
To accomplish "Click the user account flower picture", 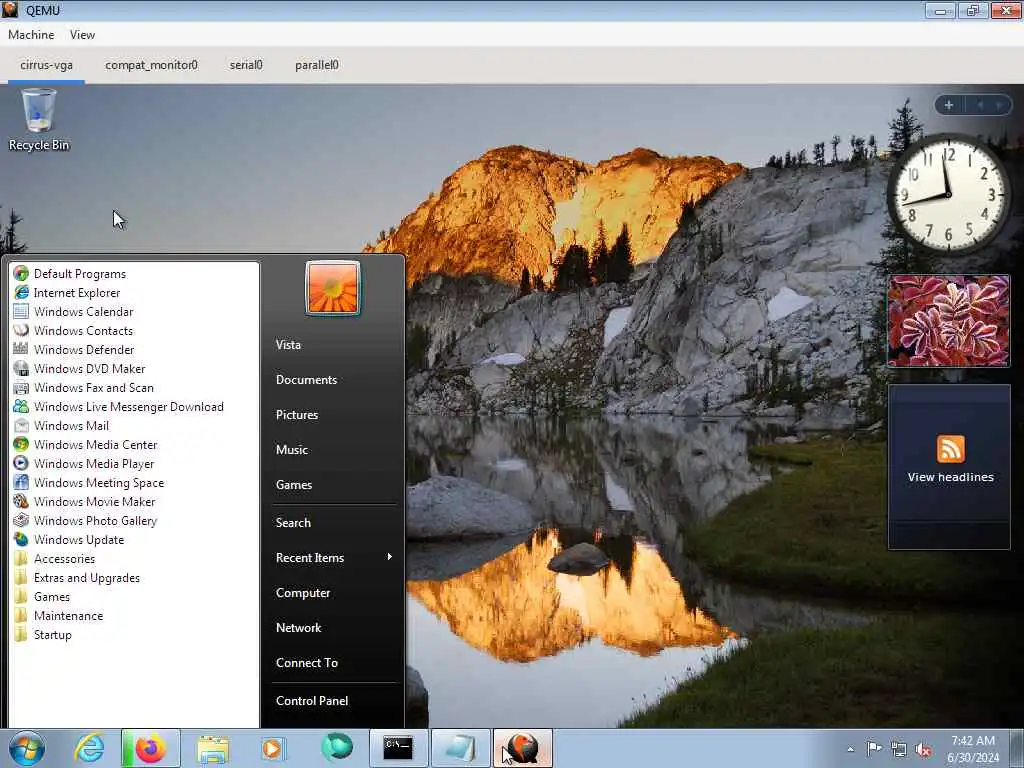I will [x=332, y=288].
